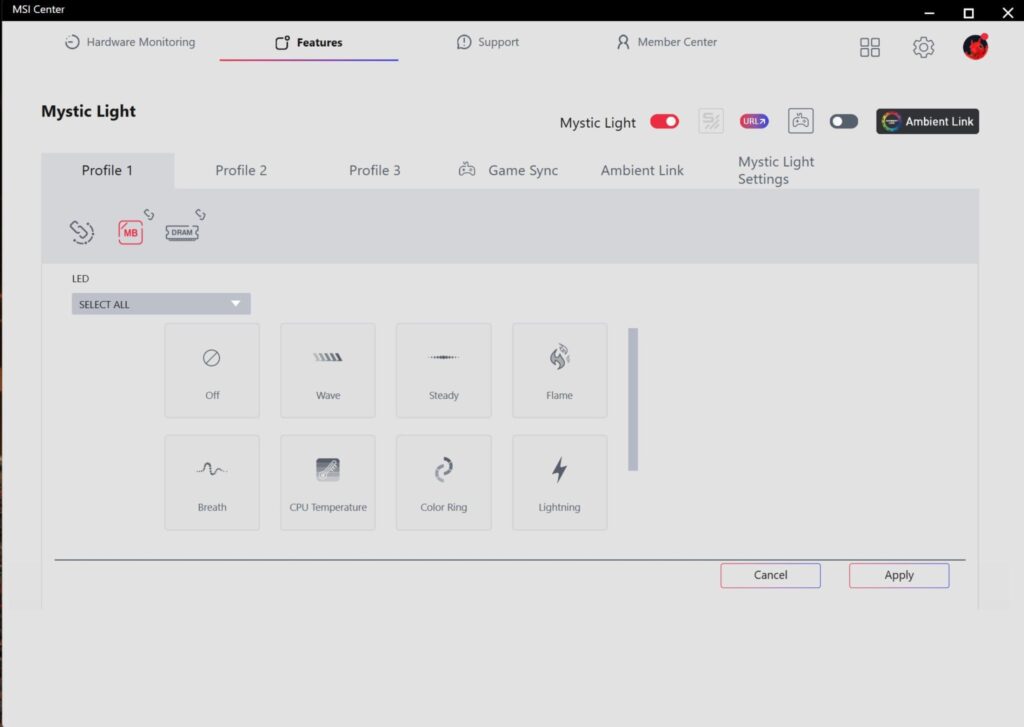
Task: Maximize the MSI Center window
Action: click(968, 12)
